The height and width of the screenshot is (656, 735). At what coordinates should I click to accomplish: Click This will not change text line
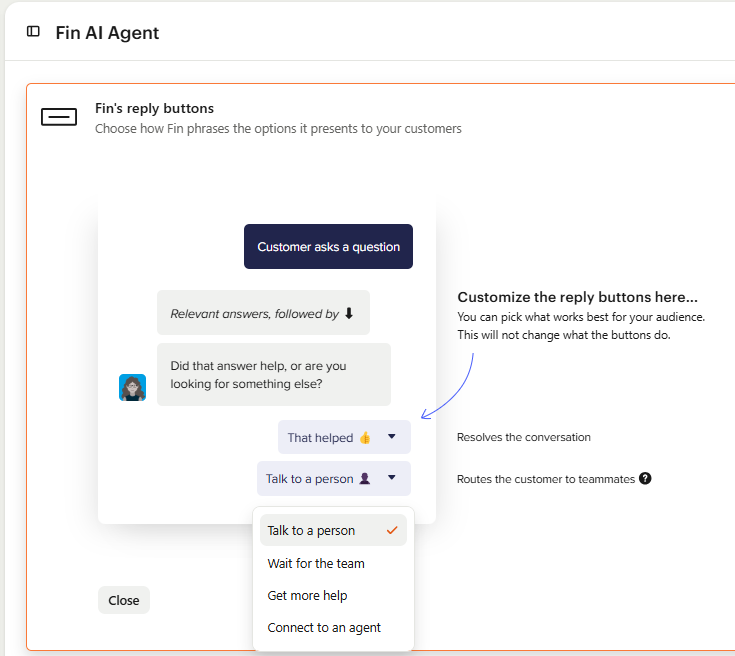[x=564, y=335]
